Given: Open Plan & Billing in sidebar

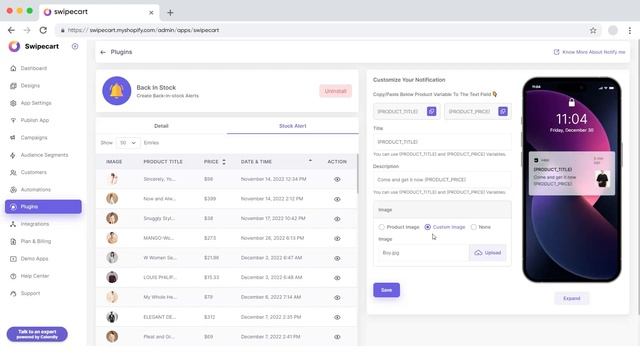Looking at the screenshot, I should pos(31,241).
